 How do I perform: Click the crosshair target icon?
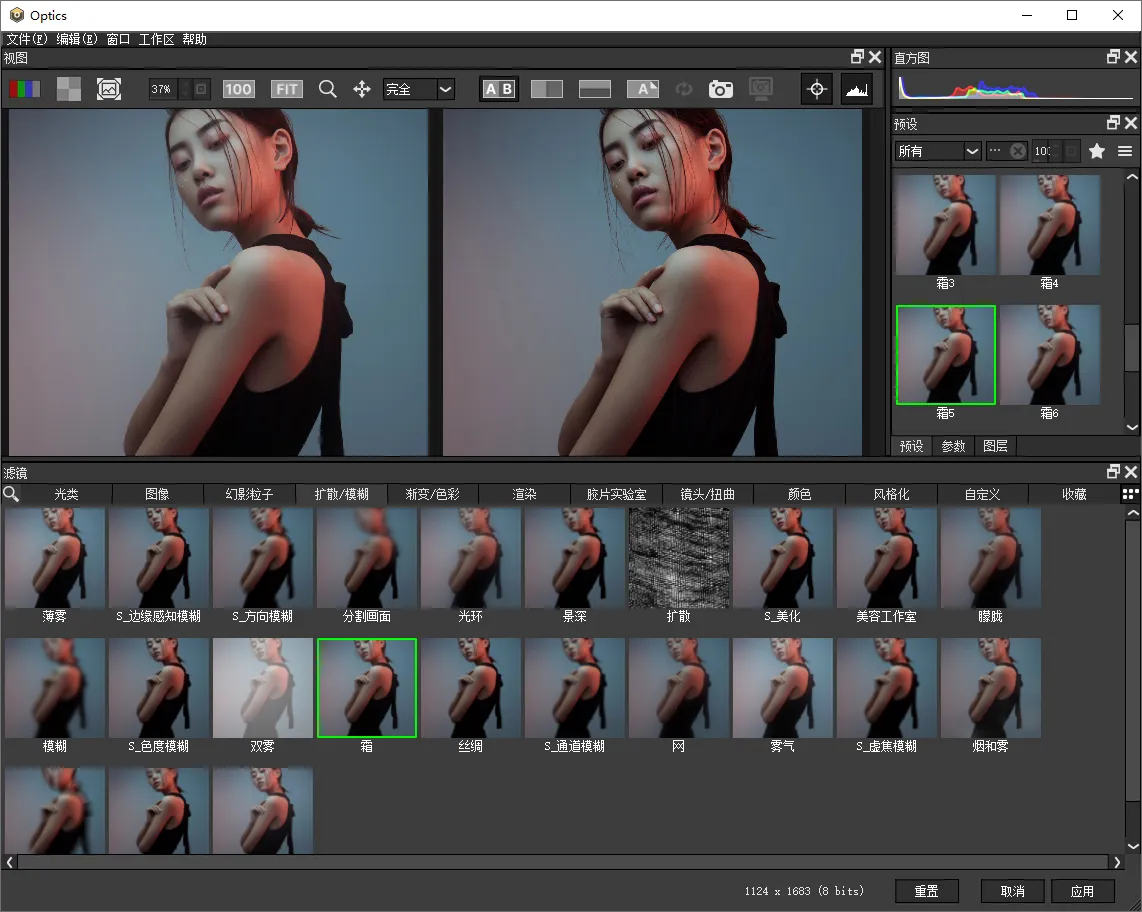pos(817,89)
